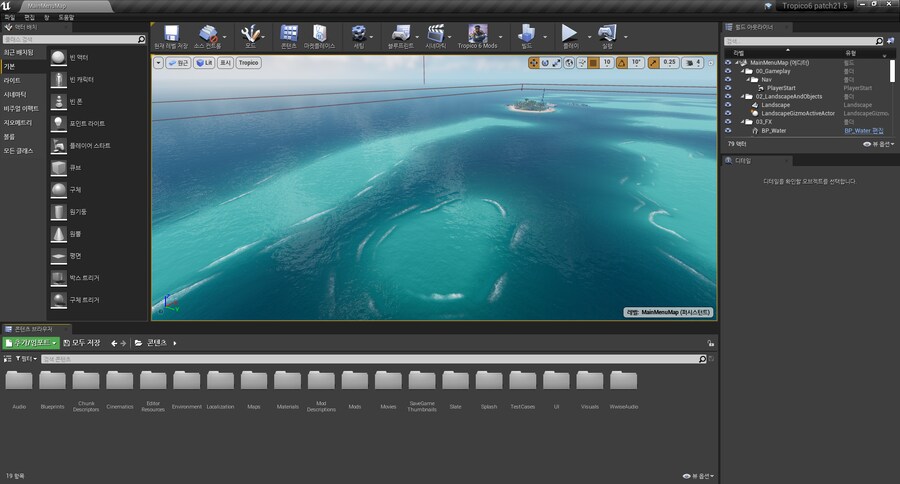This screenshot has height=484, width=900.
Task: Open rotation snap angle 10° dropdown
Action: (x=636, y=63)
